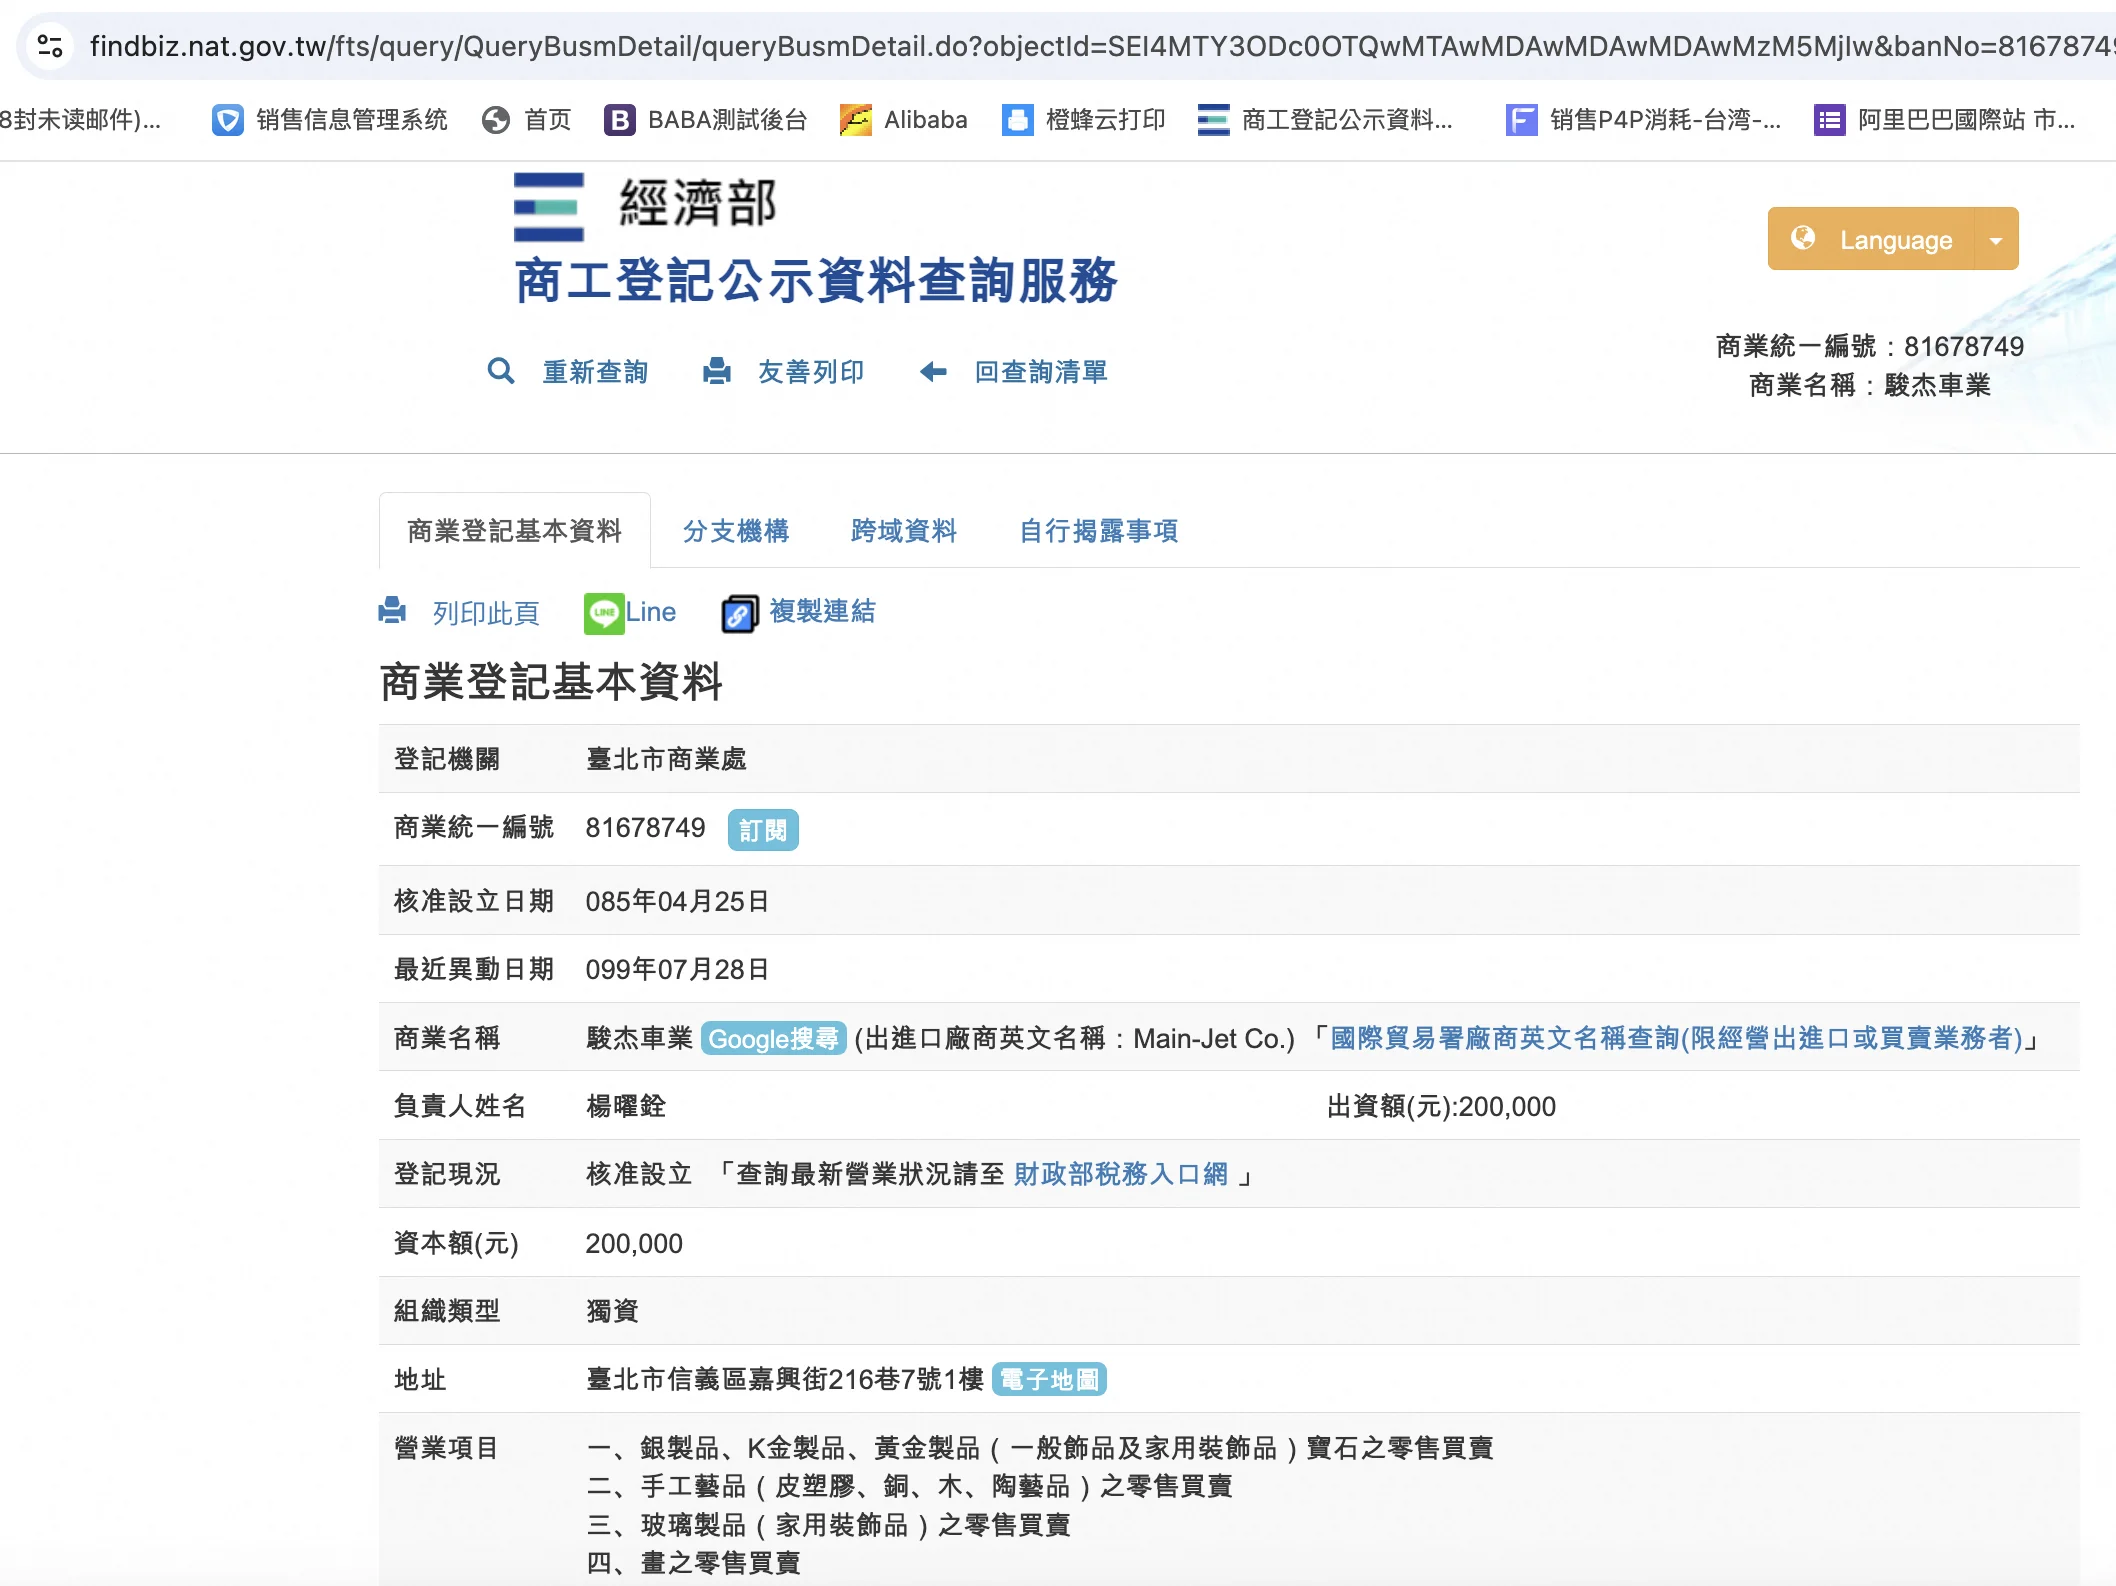Click the printer icon beside 列印此頁
Screen dimensions: 2116x1586
(392, 611)
